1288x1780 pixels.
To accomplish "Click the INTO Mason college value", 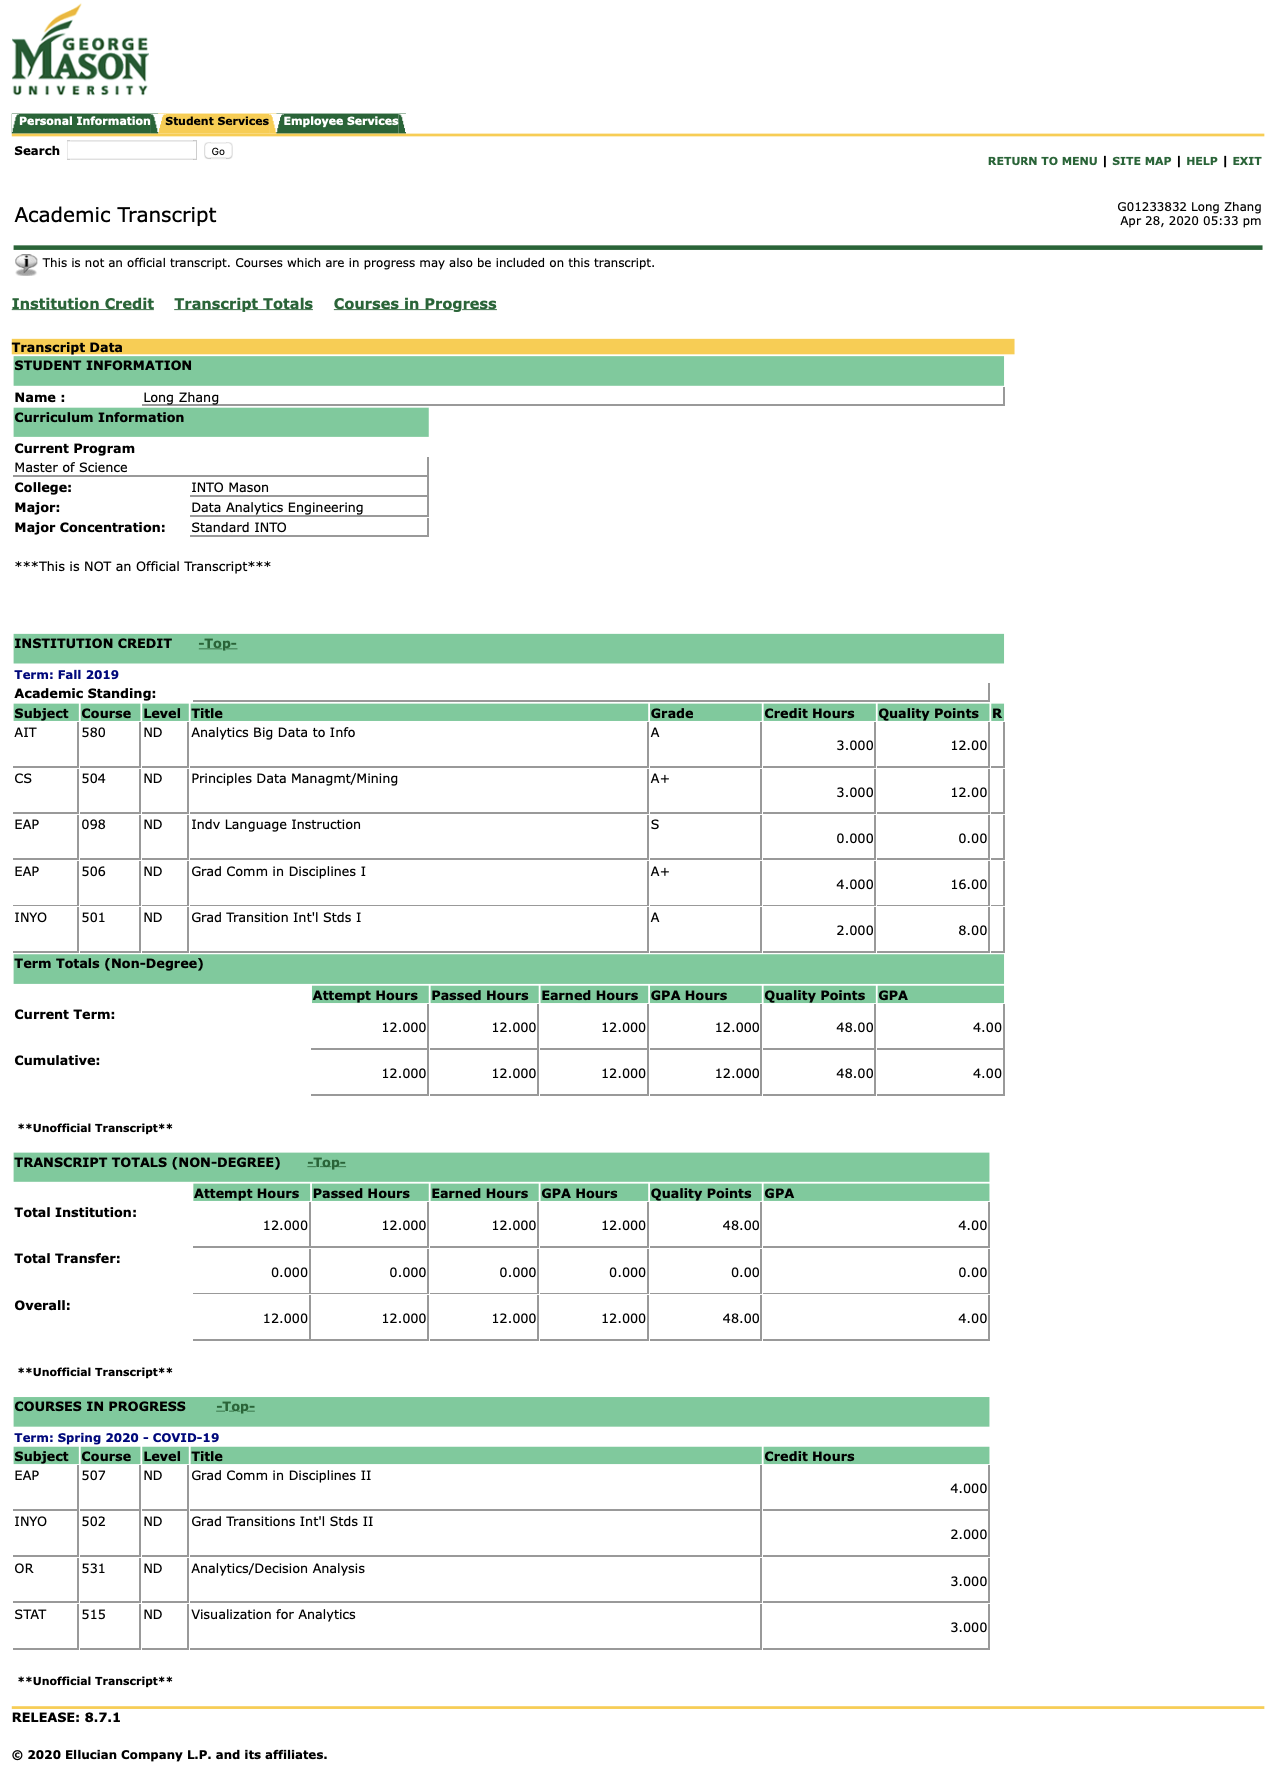I will pos(230,488).
